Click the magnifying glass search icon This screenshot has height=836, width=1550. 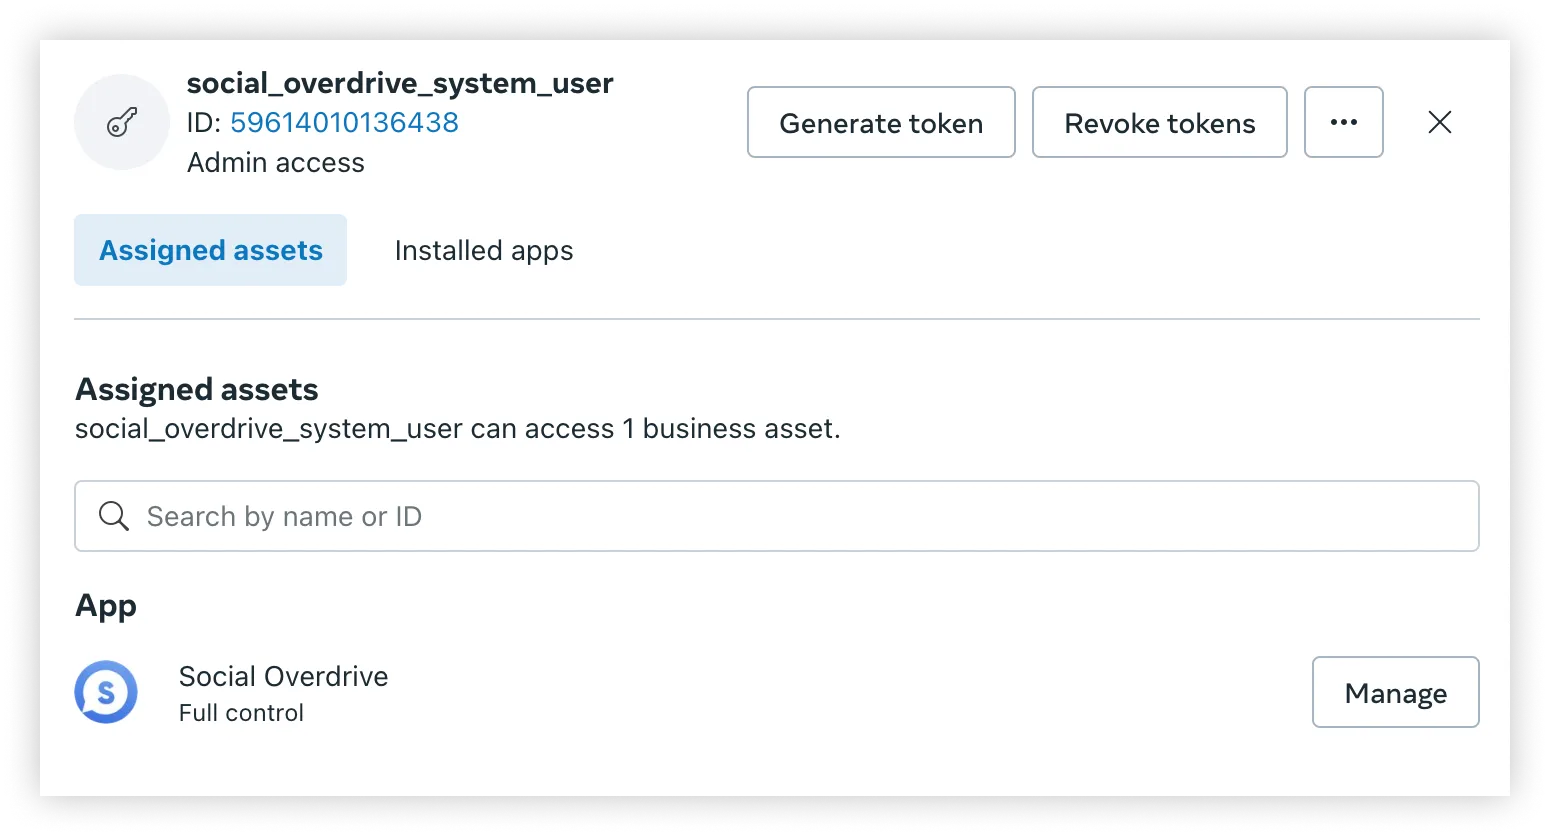113,516
